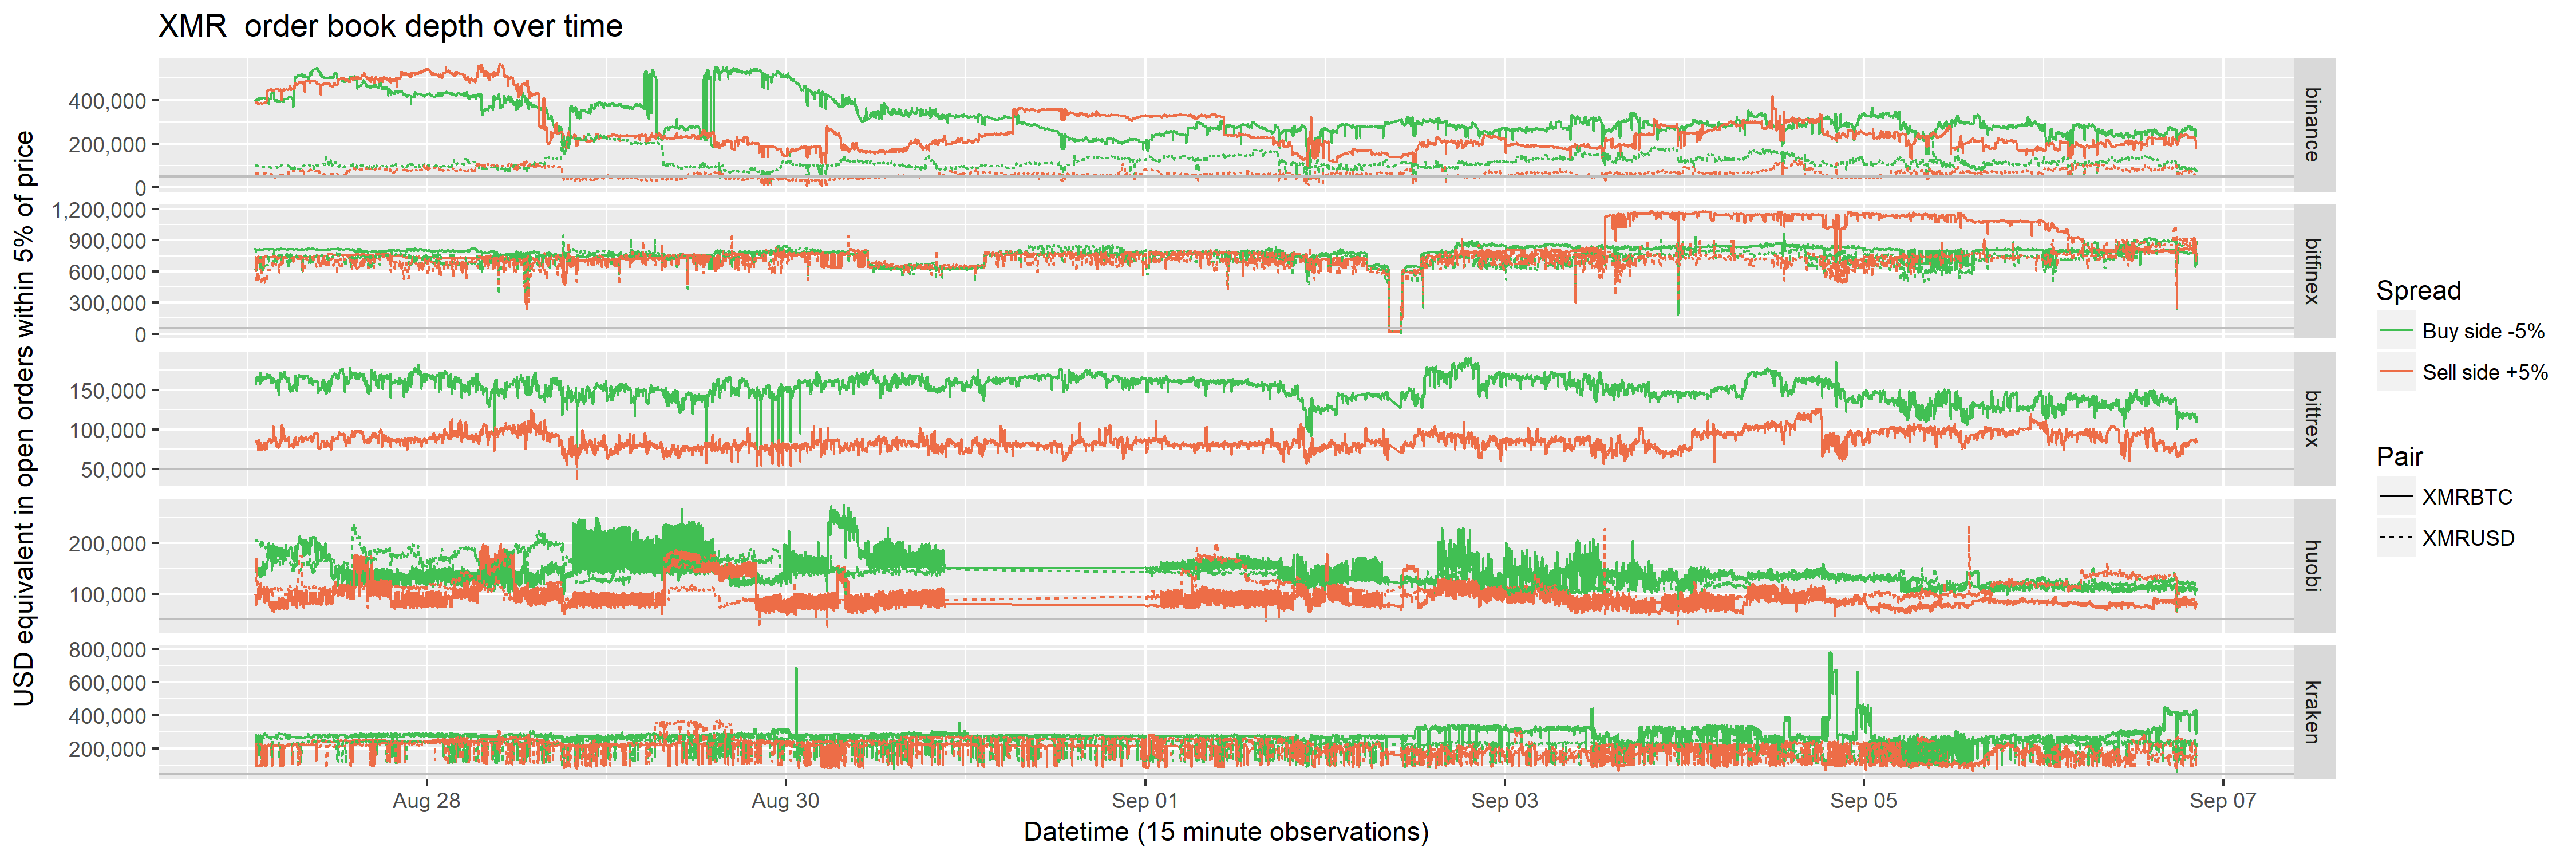Click the '400,000' tick label on kraken axis
Screen dimensions: 2576x859
coord(107,716)
